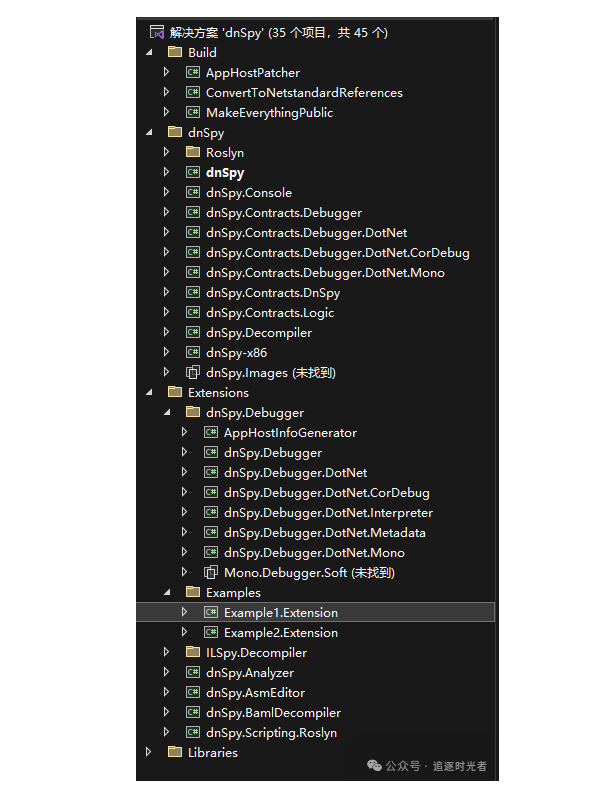The image size is (603, 788).
Task: Expand the Roslyn folder
Action: click(166, 152)
